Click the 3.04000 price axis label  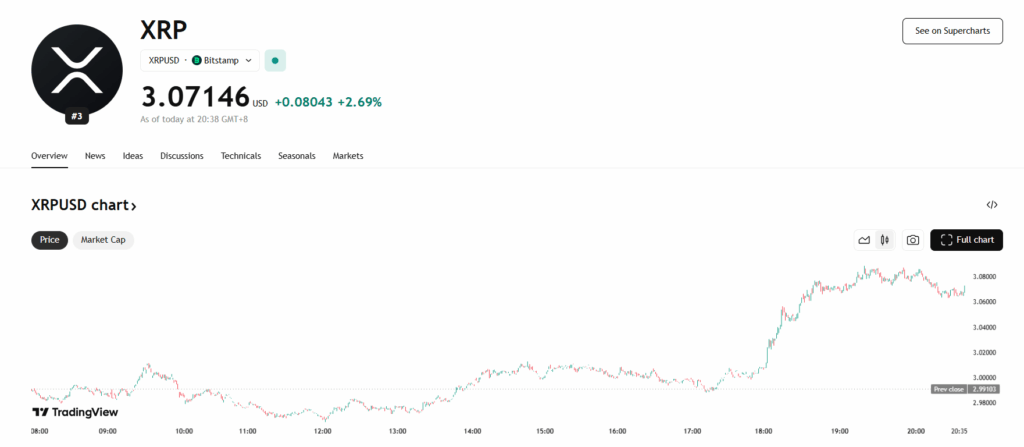pyautogui.click(x=984, y=327)
